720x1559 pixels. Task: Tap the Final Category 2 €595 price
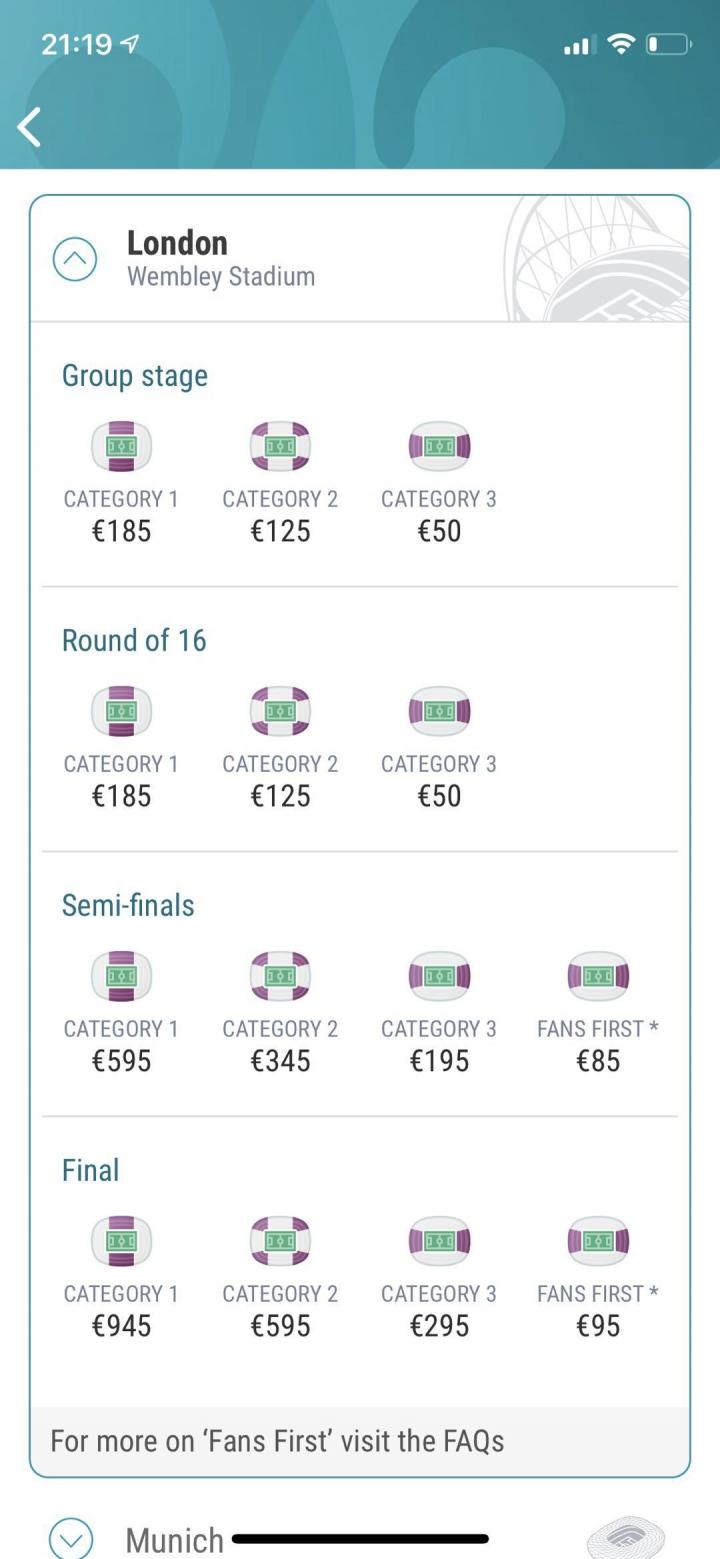[x=280, y=1326]
